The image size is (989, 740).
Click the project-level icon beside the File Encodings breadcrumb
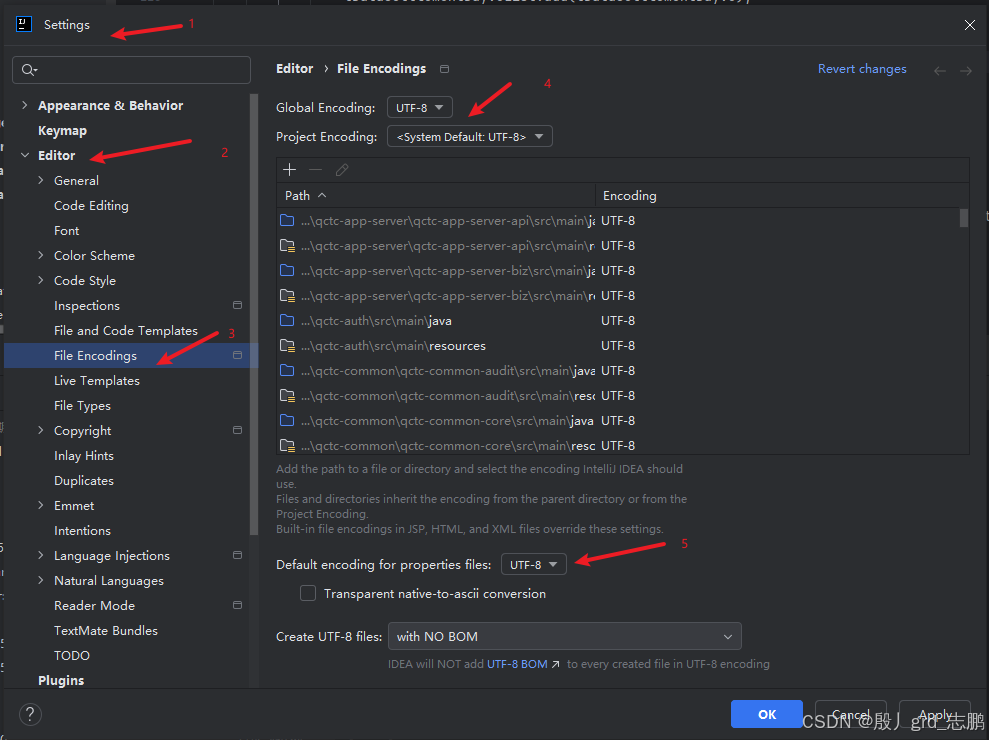(x=445, y=69)
